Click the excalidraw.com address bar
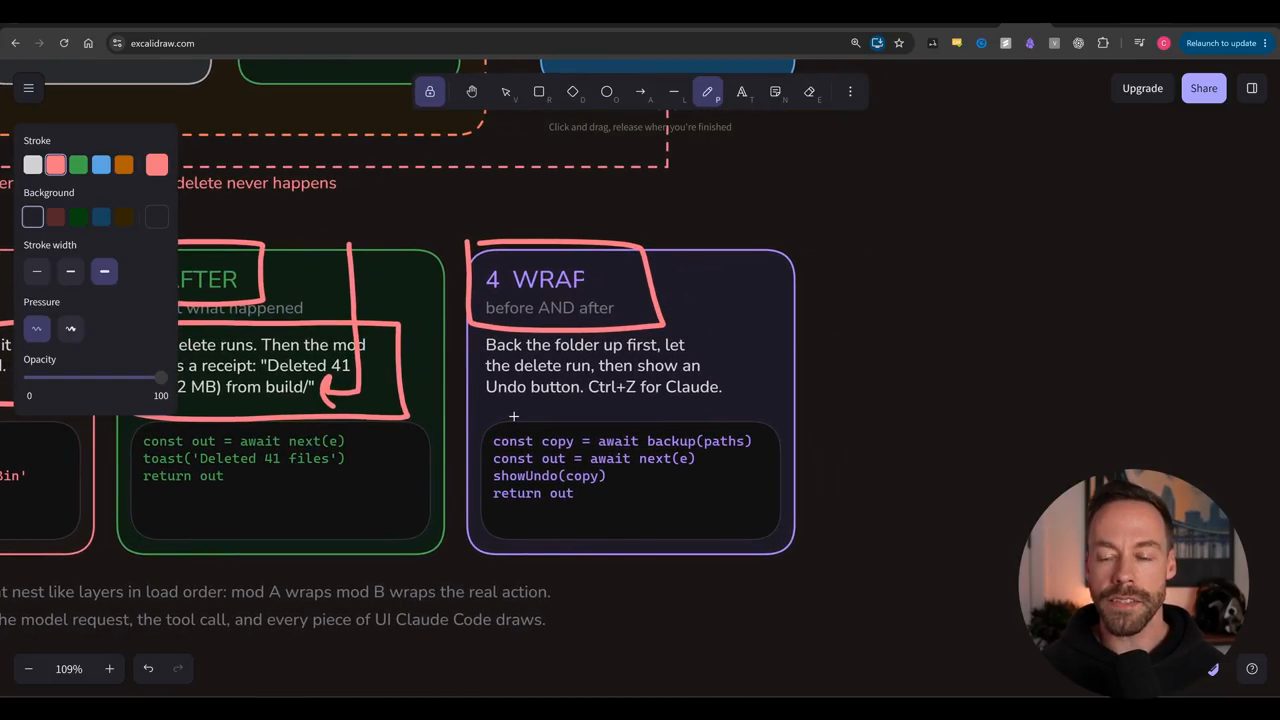Viewport: 1280px width, 720px height. click(x=480, y=43)
